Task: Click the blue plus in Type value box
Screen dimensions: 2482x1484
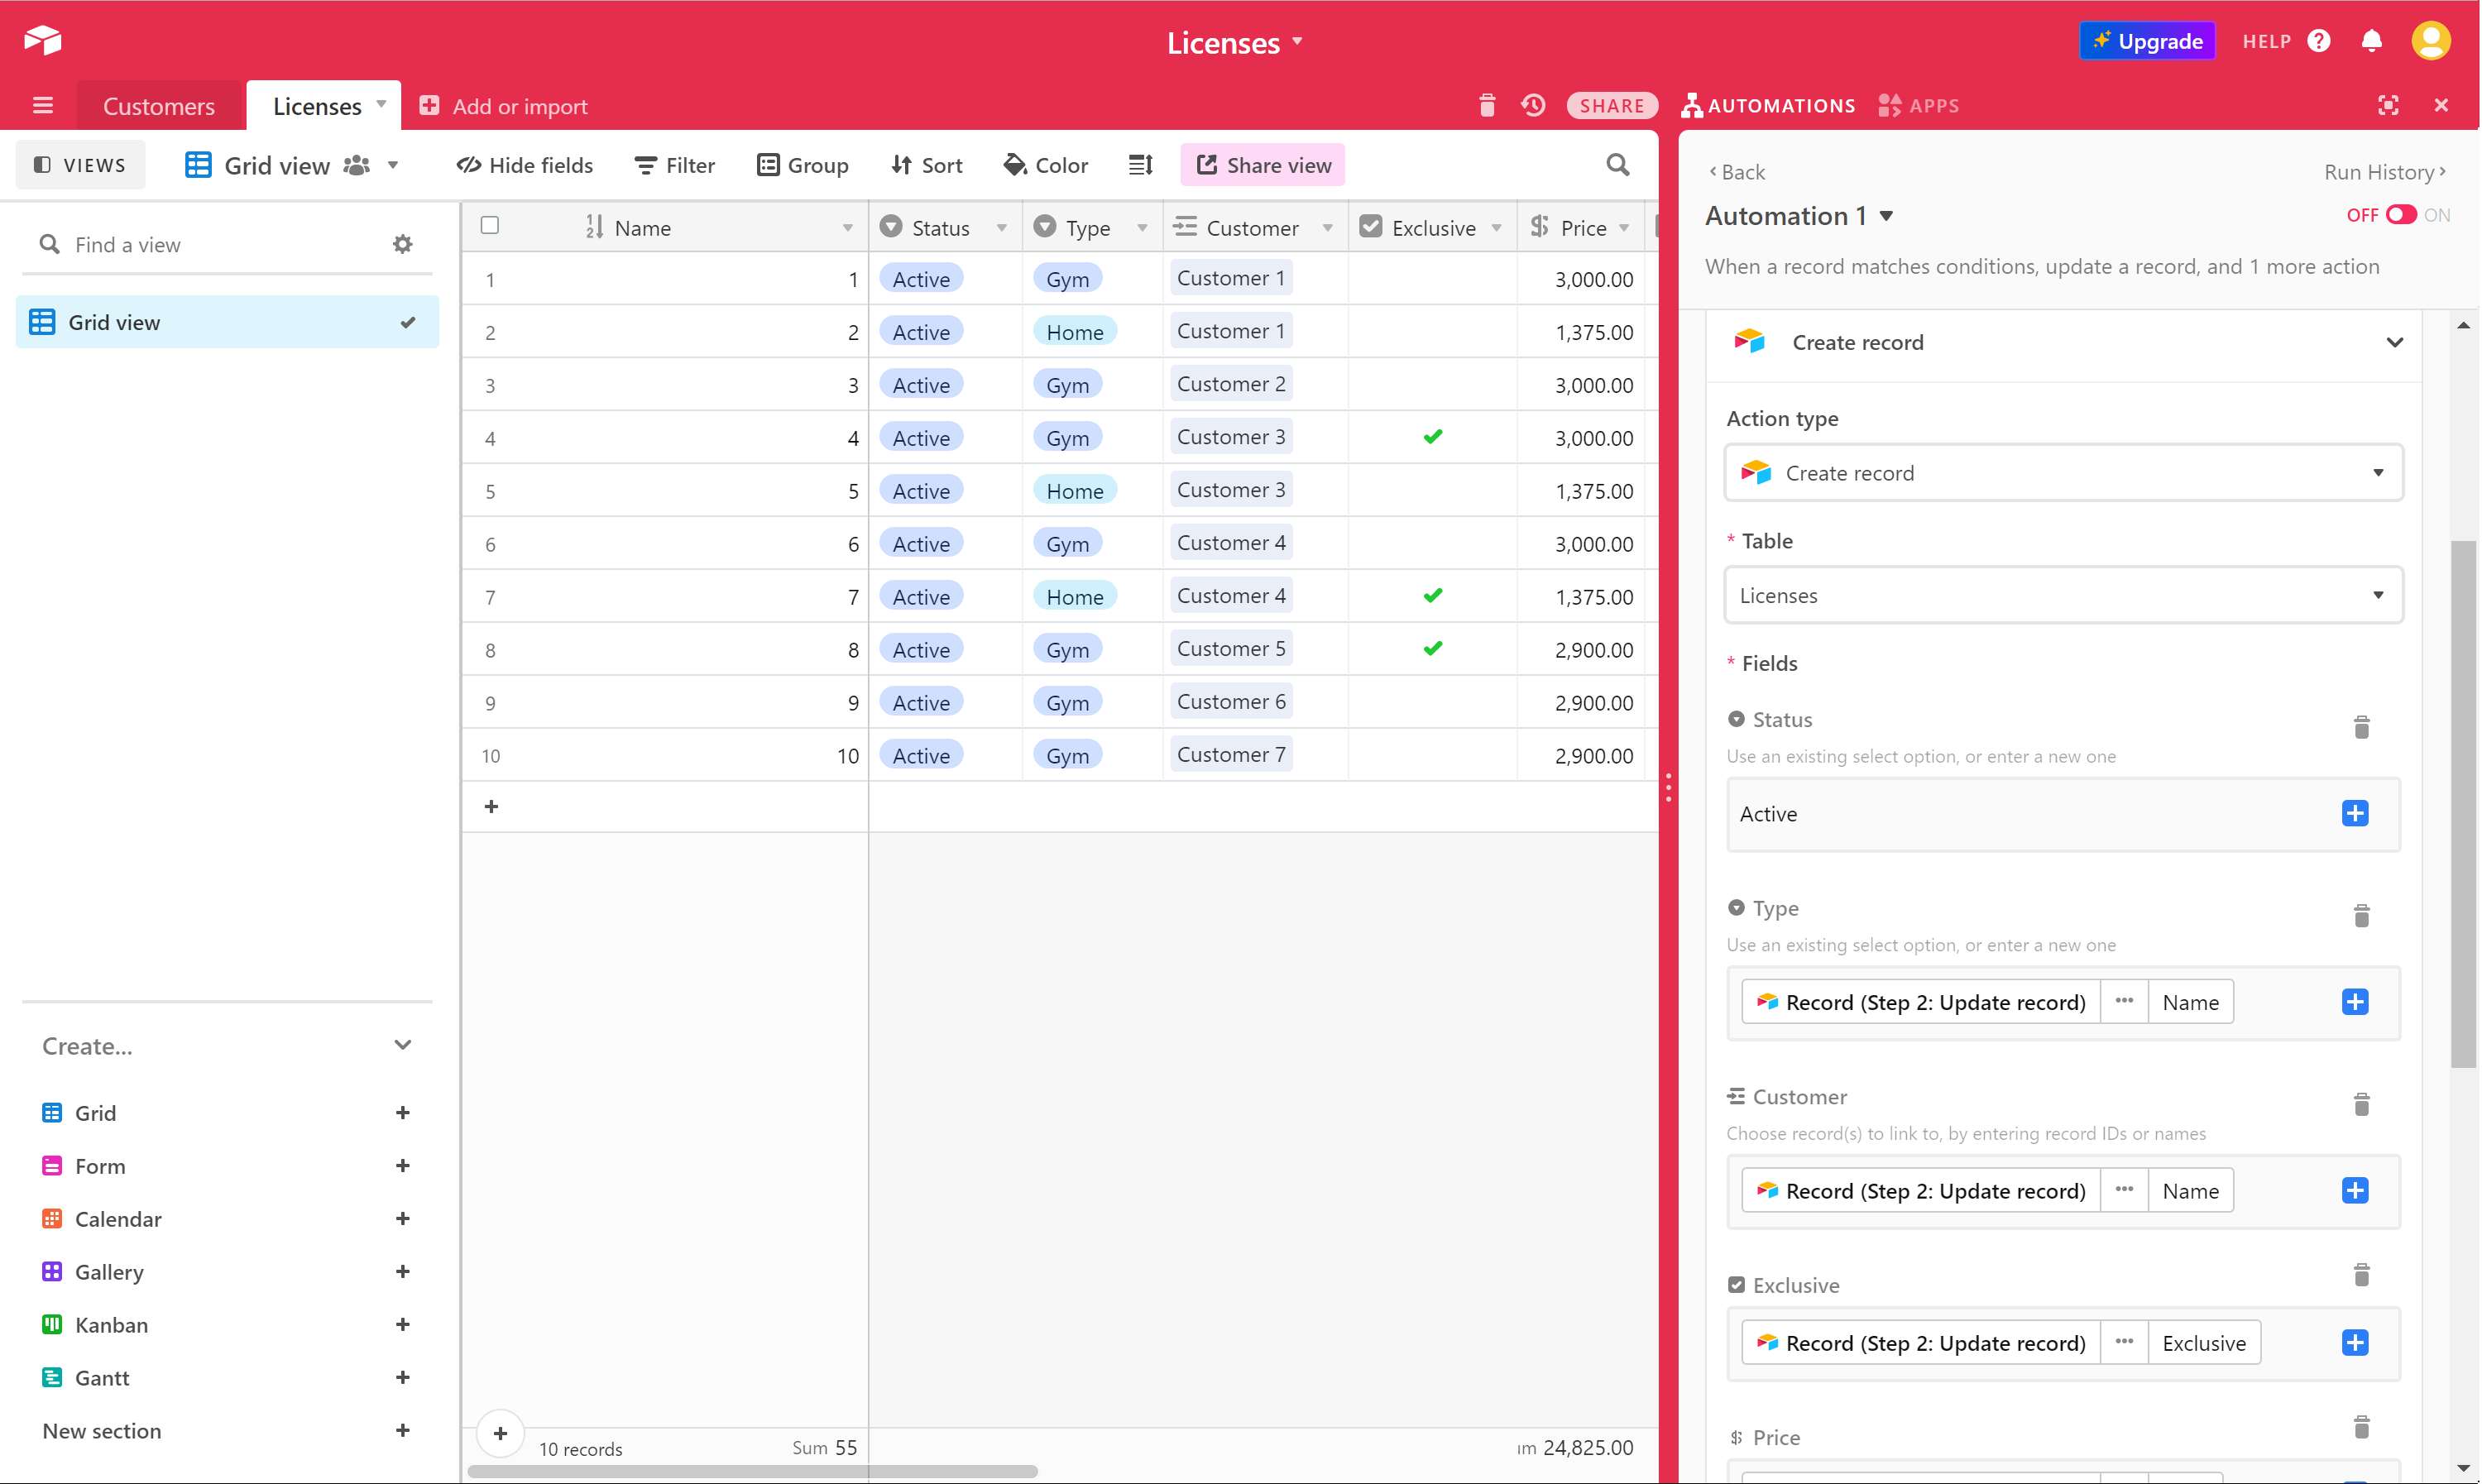Action: pyautogui.click(x=2355, y=1001)
